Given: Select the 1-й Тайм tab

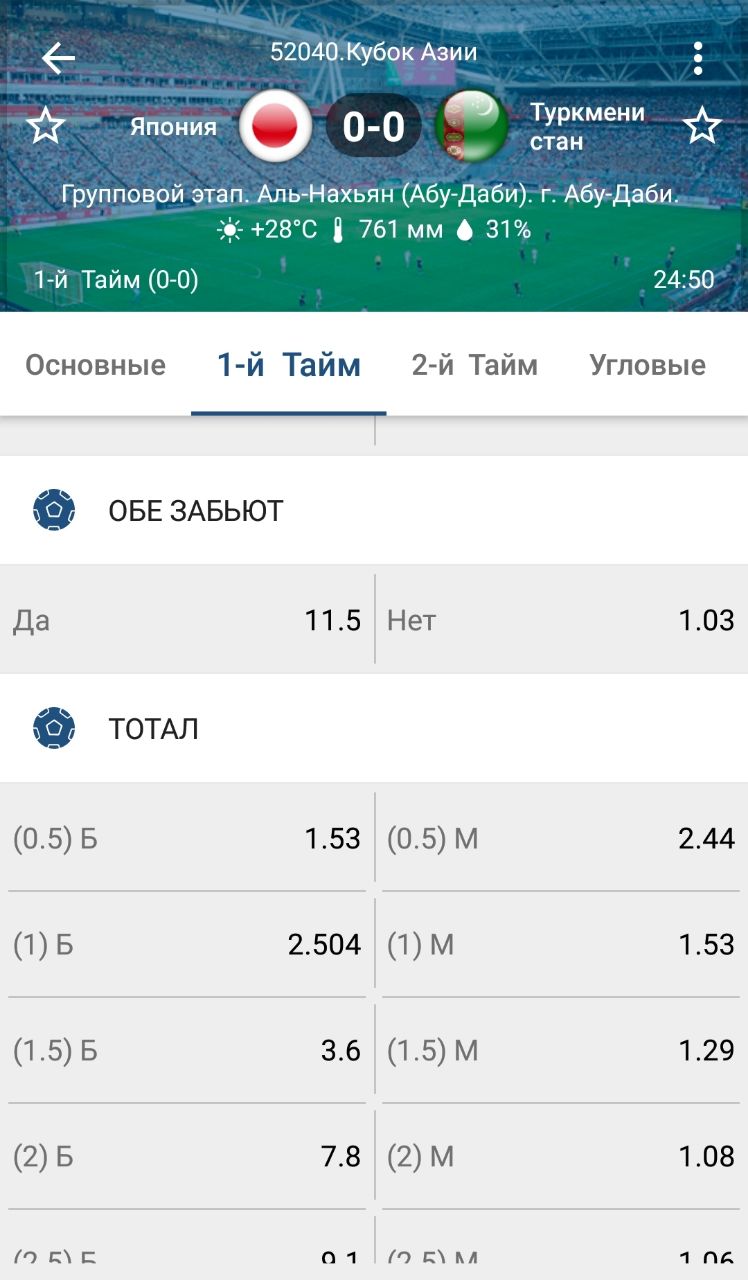Looking at the screenshot, I should 289,366.
